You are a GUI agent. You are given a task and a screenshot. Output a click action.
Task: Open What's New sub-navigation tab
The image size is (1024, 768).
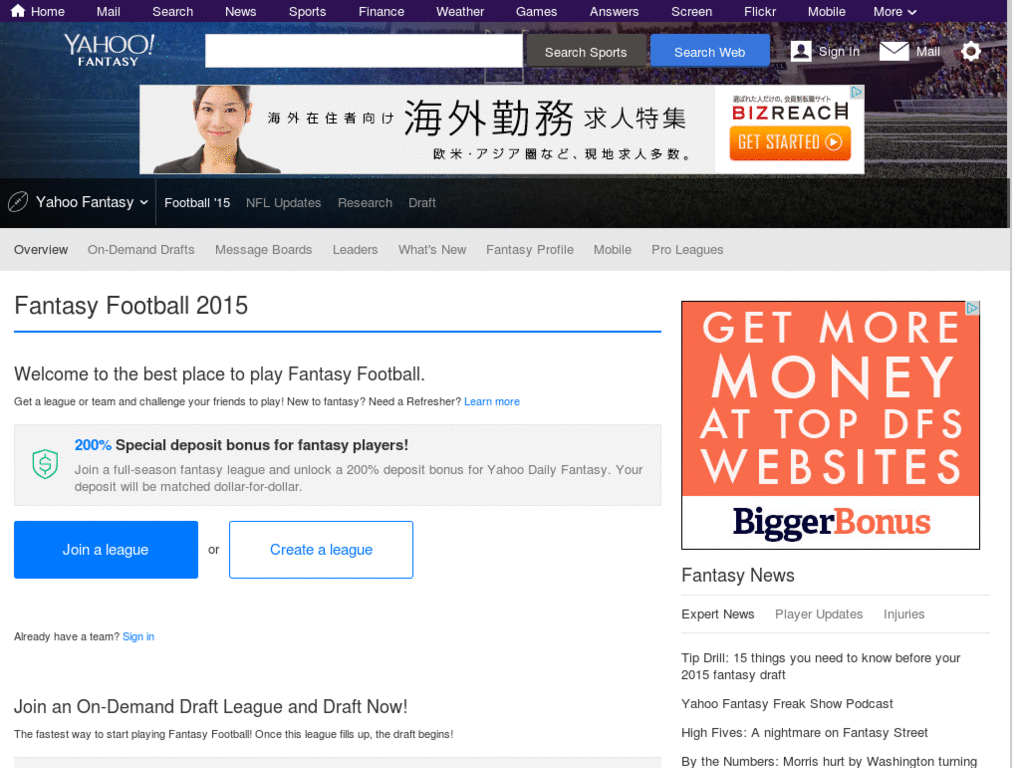click(432, 249)
